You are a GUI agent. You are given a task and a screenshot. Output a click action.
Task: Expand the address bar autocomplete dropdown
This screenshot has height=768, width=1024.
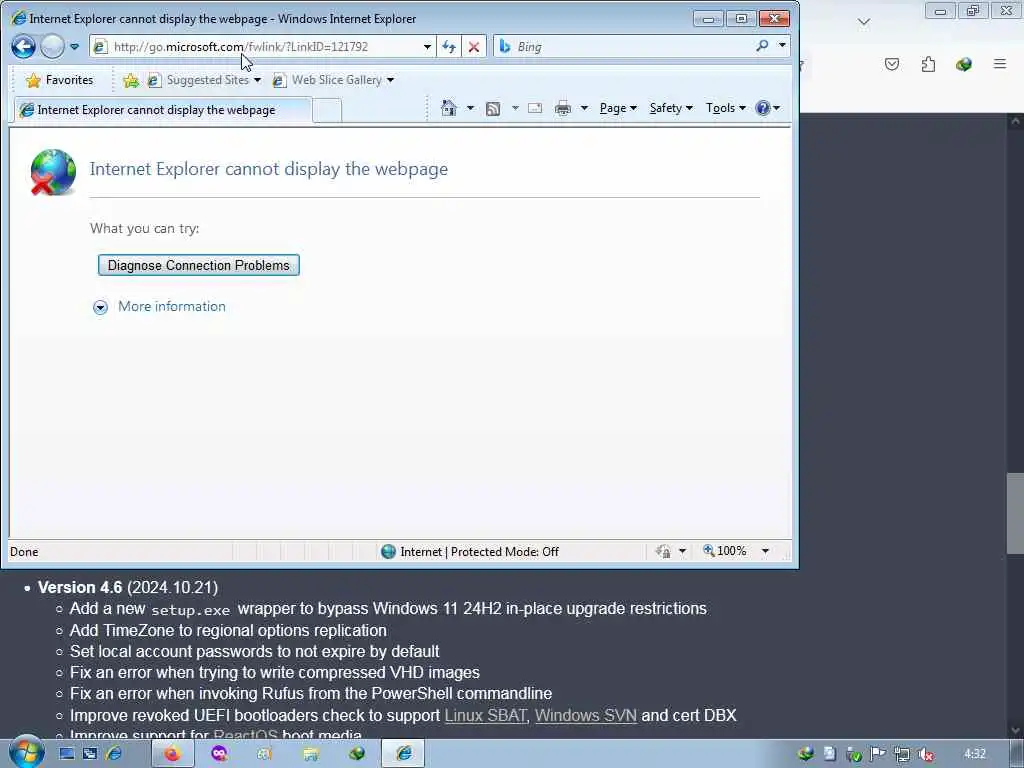(x=427, y=46)
